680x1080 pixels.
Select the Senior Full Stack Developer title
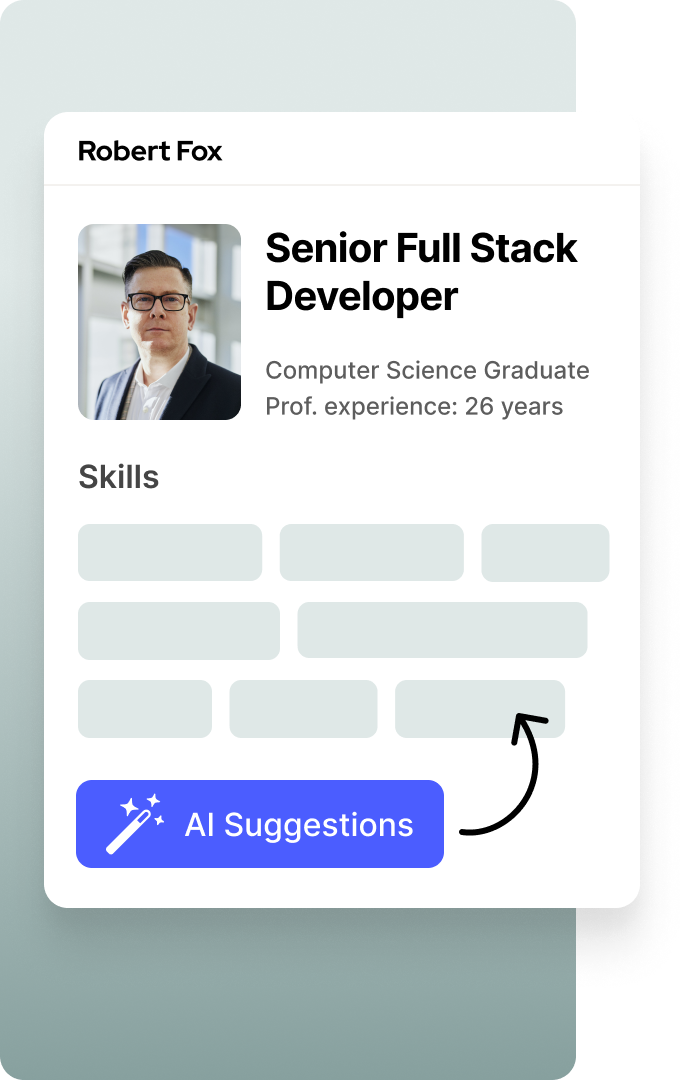coord(421,272)
